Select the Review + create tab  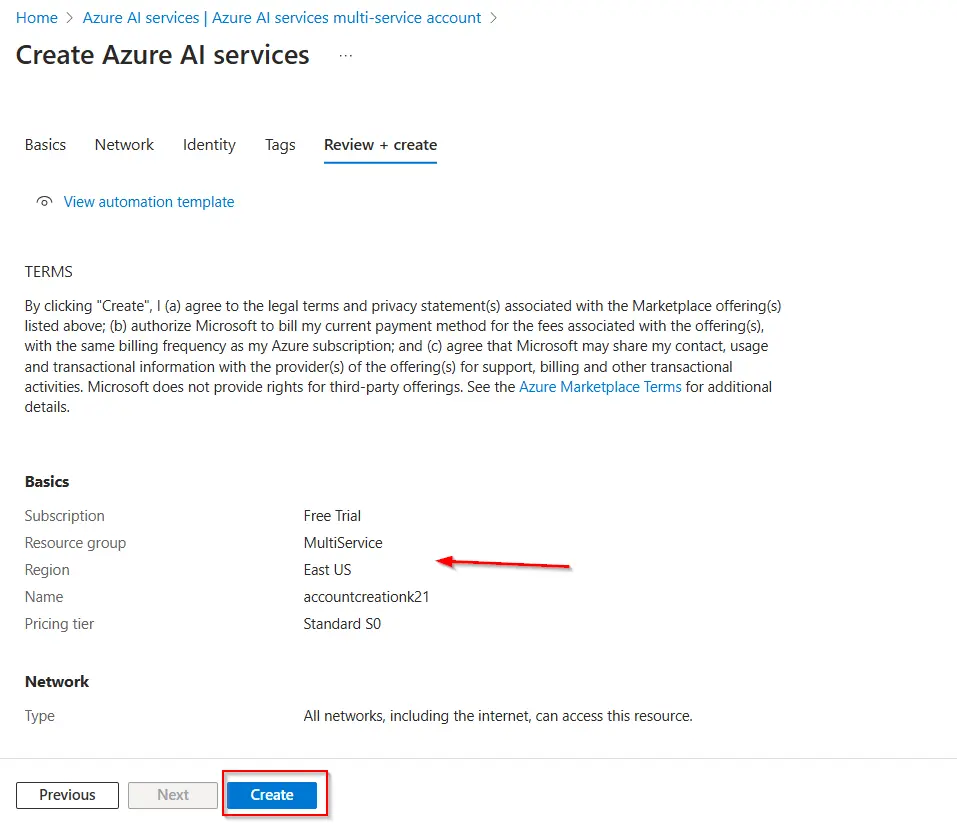tap(380, 145)
